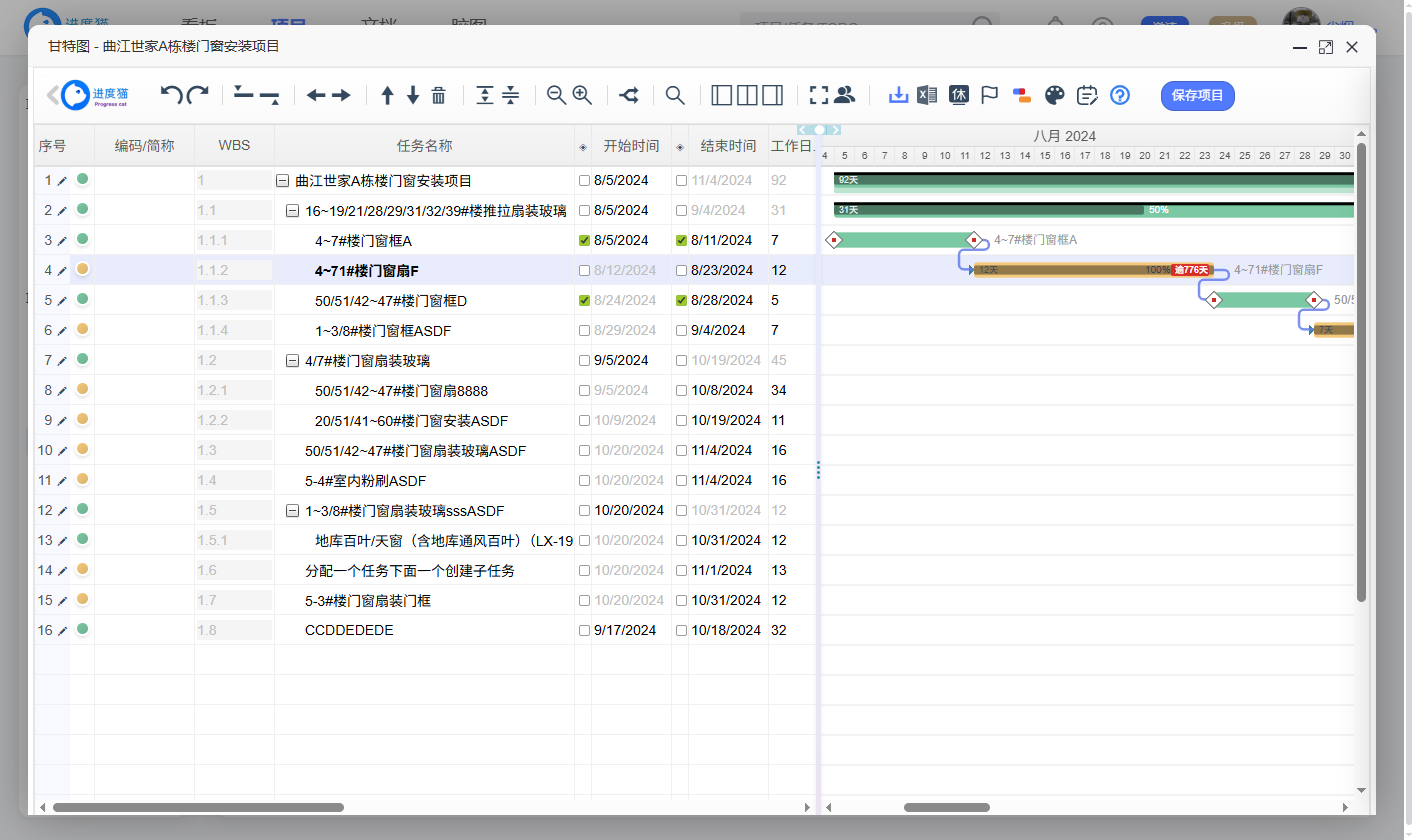Click the 保存项目 button
1414x840 pixels.
(1198, 96)
